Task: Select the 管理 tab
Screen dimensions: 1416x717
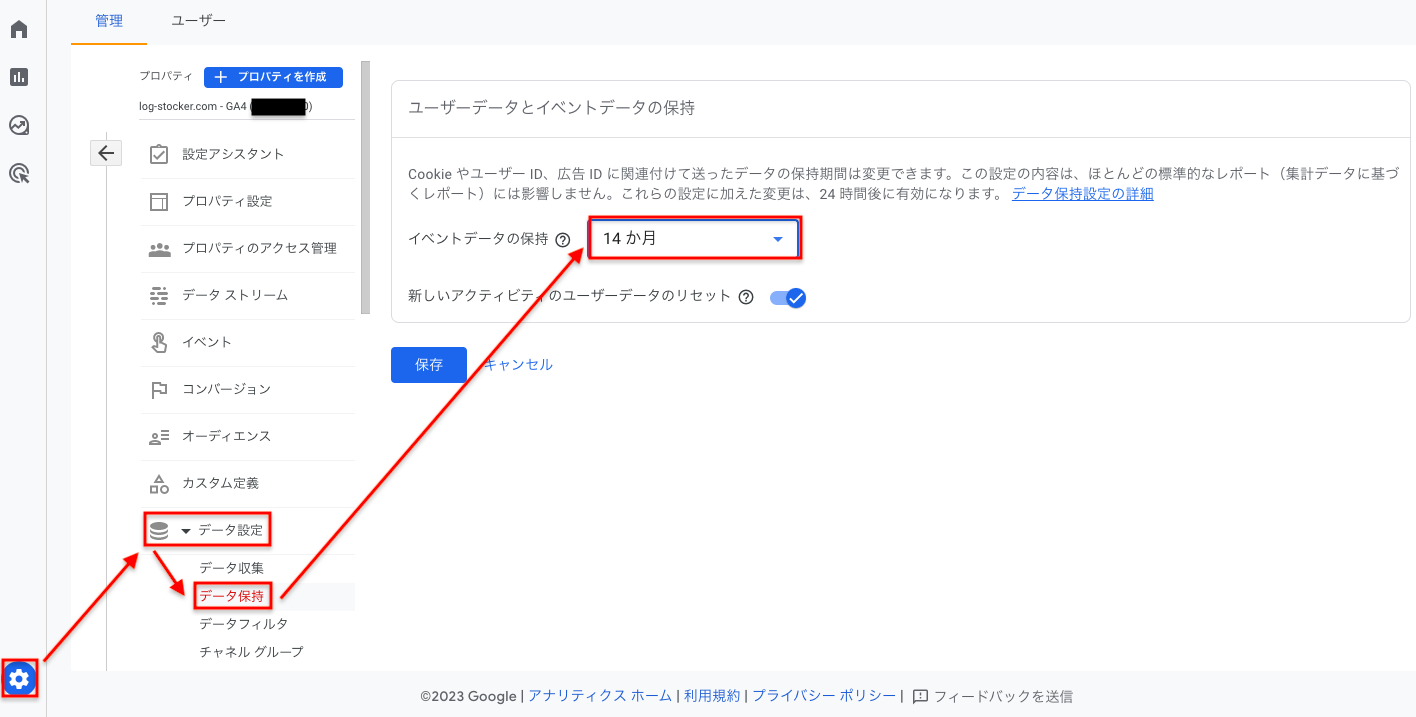Action: pos(109,21)
